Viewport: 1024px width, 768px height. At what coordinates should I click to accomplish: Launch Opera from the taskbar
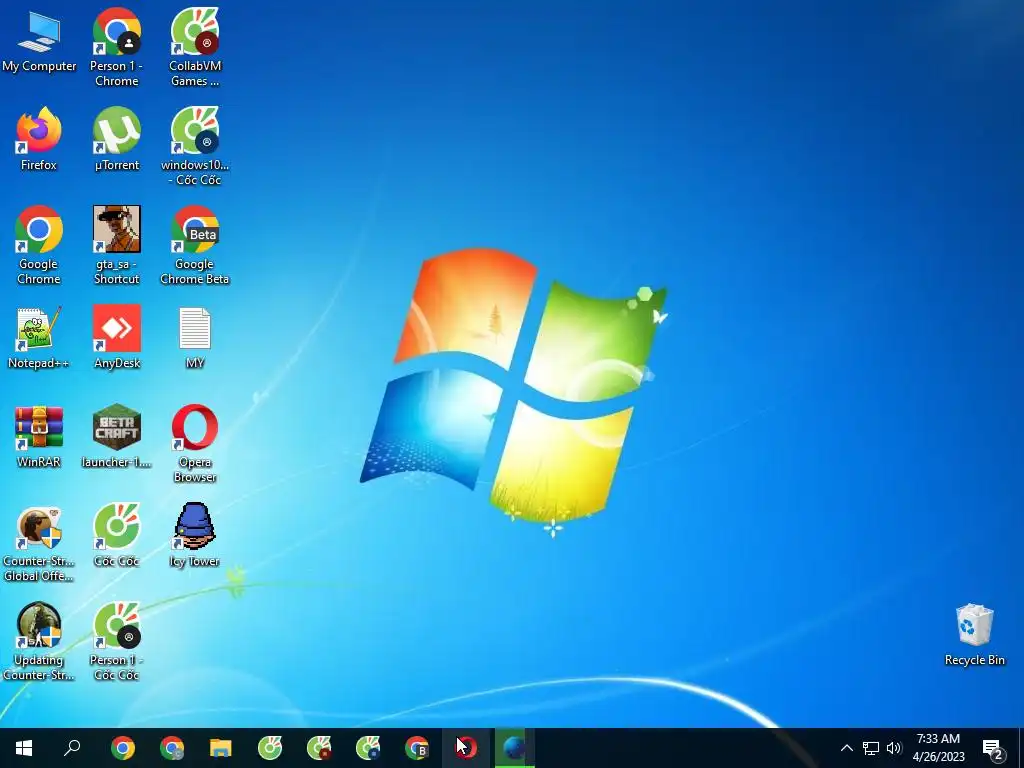coord(466,748)
